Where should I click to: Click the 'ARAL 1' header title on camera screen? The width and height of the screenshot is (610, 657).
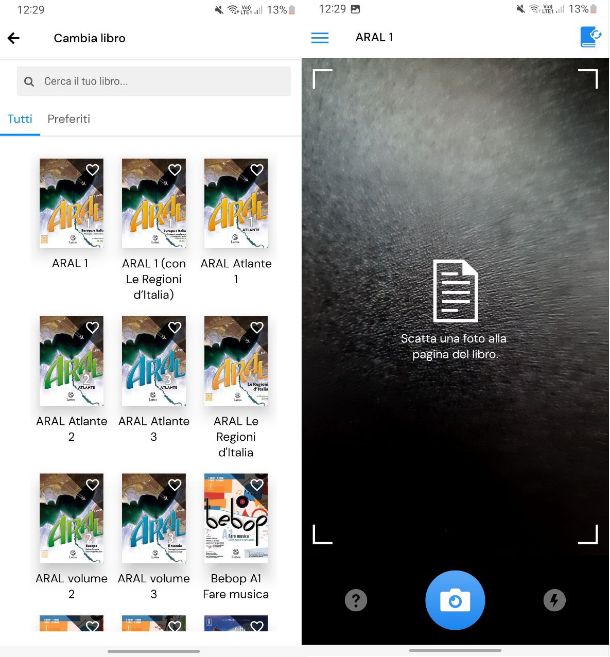(374, 37)
